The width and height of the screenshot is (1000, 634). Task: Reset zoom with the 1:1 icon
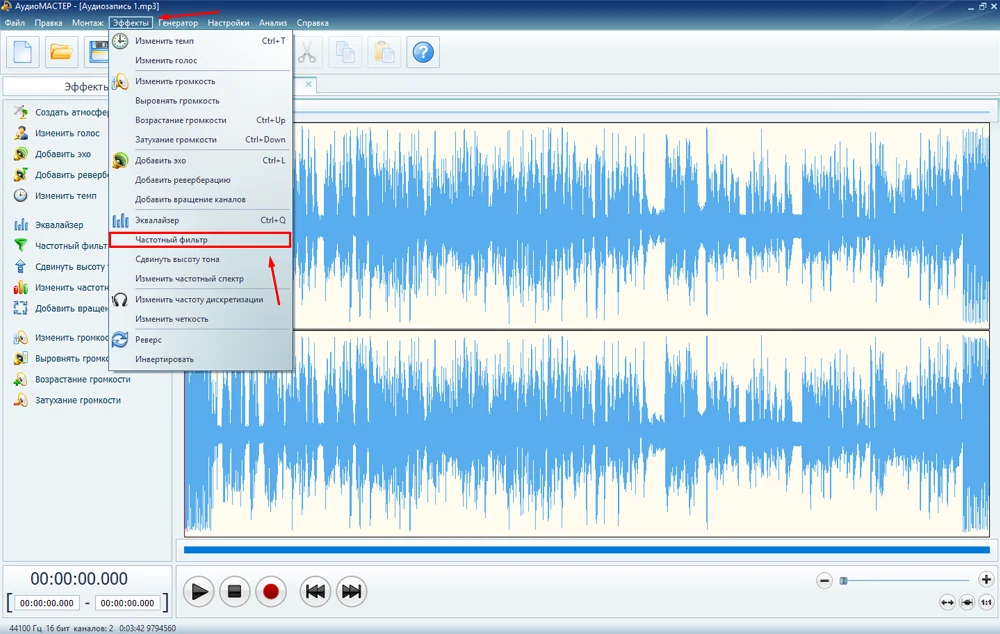click(987, 602)
